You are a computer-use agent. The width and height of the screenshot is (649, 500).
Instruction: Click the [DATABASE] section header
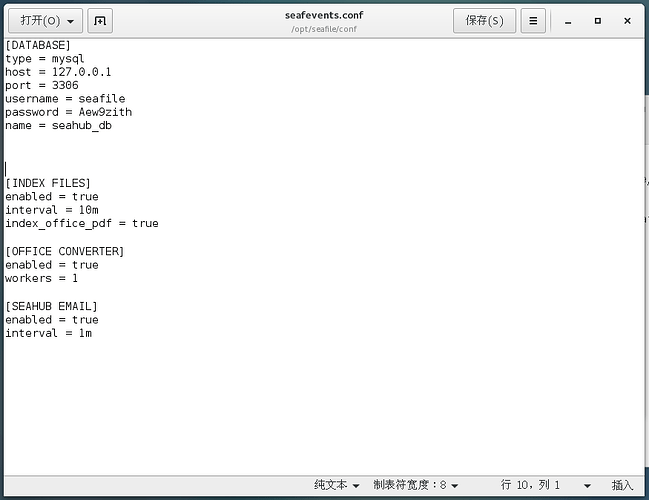click(38, 45)
